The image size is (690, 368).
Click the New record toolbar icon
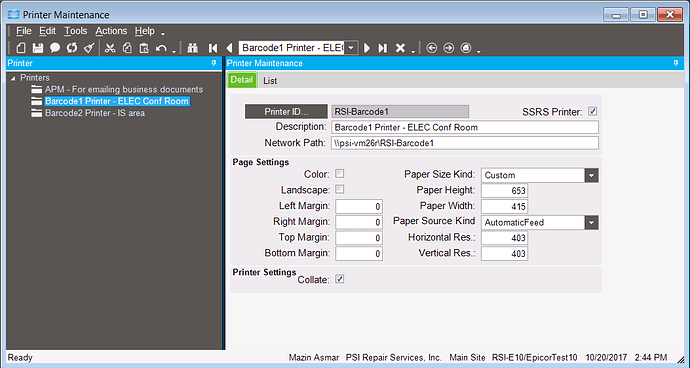click(x=21, y=48)
